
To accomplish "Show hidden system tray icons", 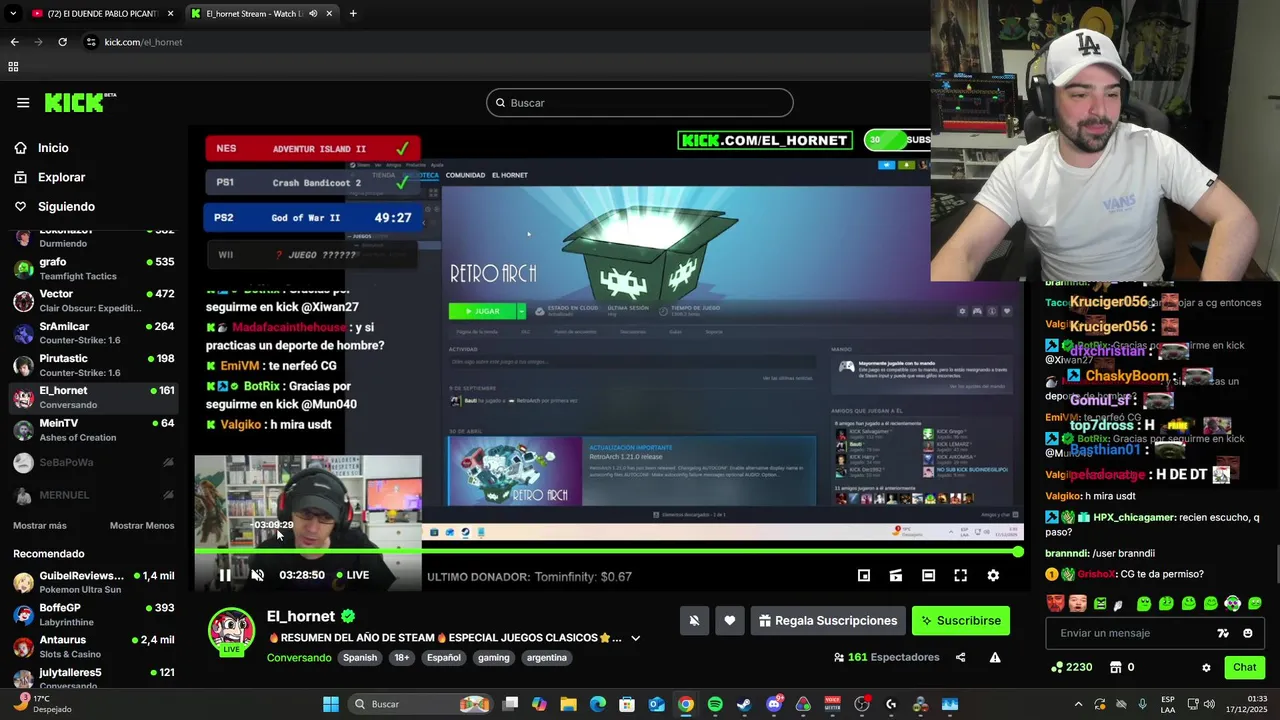I will coord(1078,704).
